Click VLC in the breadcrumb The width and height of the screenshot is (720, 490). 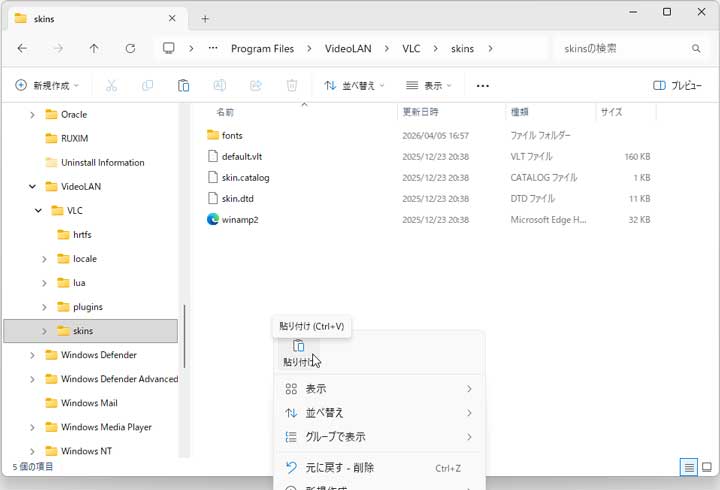[x=411, y=48]
